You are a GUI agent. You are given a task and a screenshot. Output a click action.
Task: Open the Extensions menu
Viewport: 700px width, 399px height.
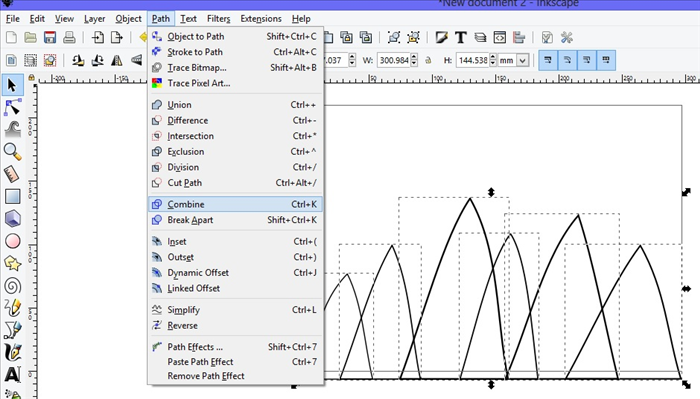(x=261, y=19)
